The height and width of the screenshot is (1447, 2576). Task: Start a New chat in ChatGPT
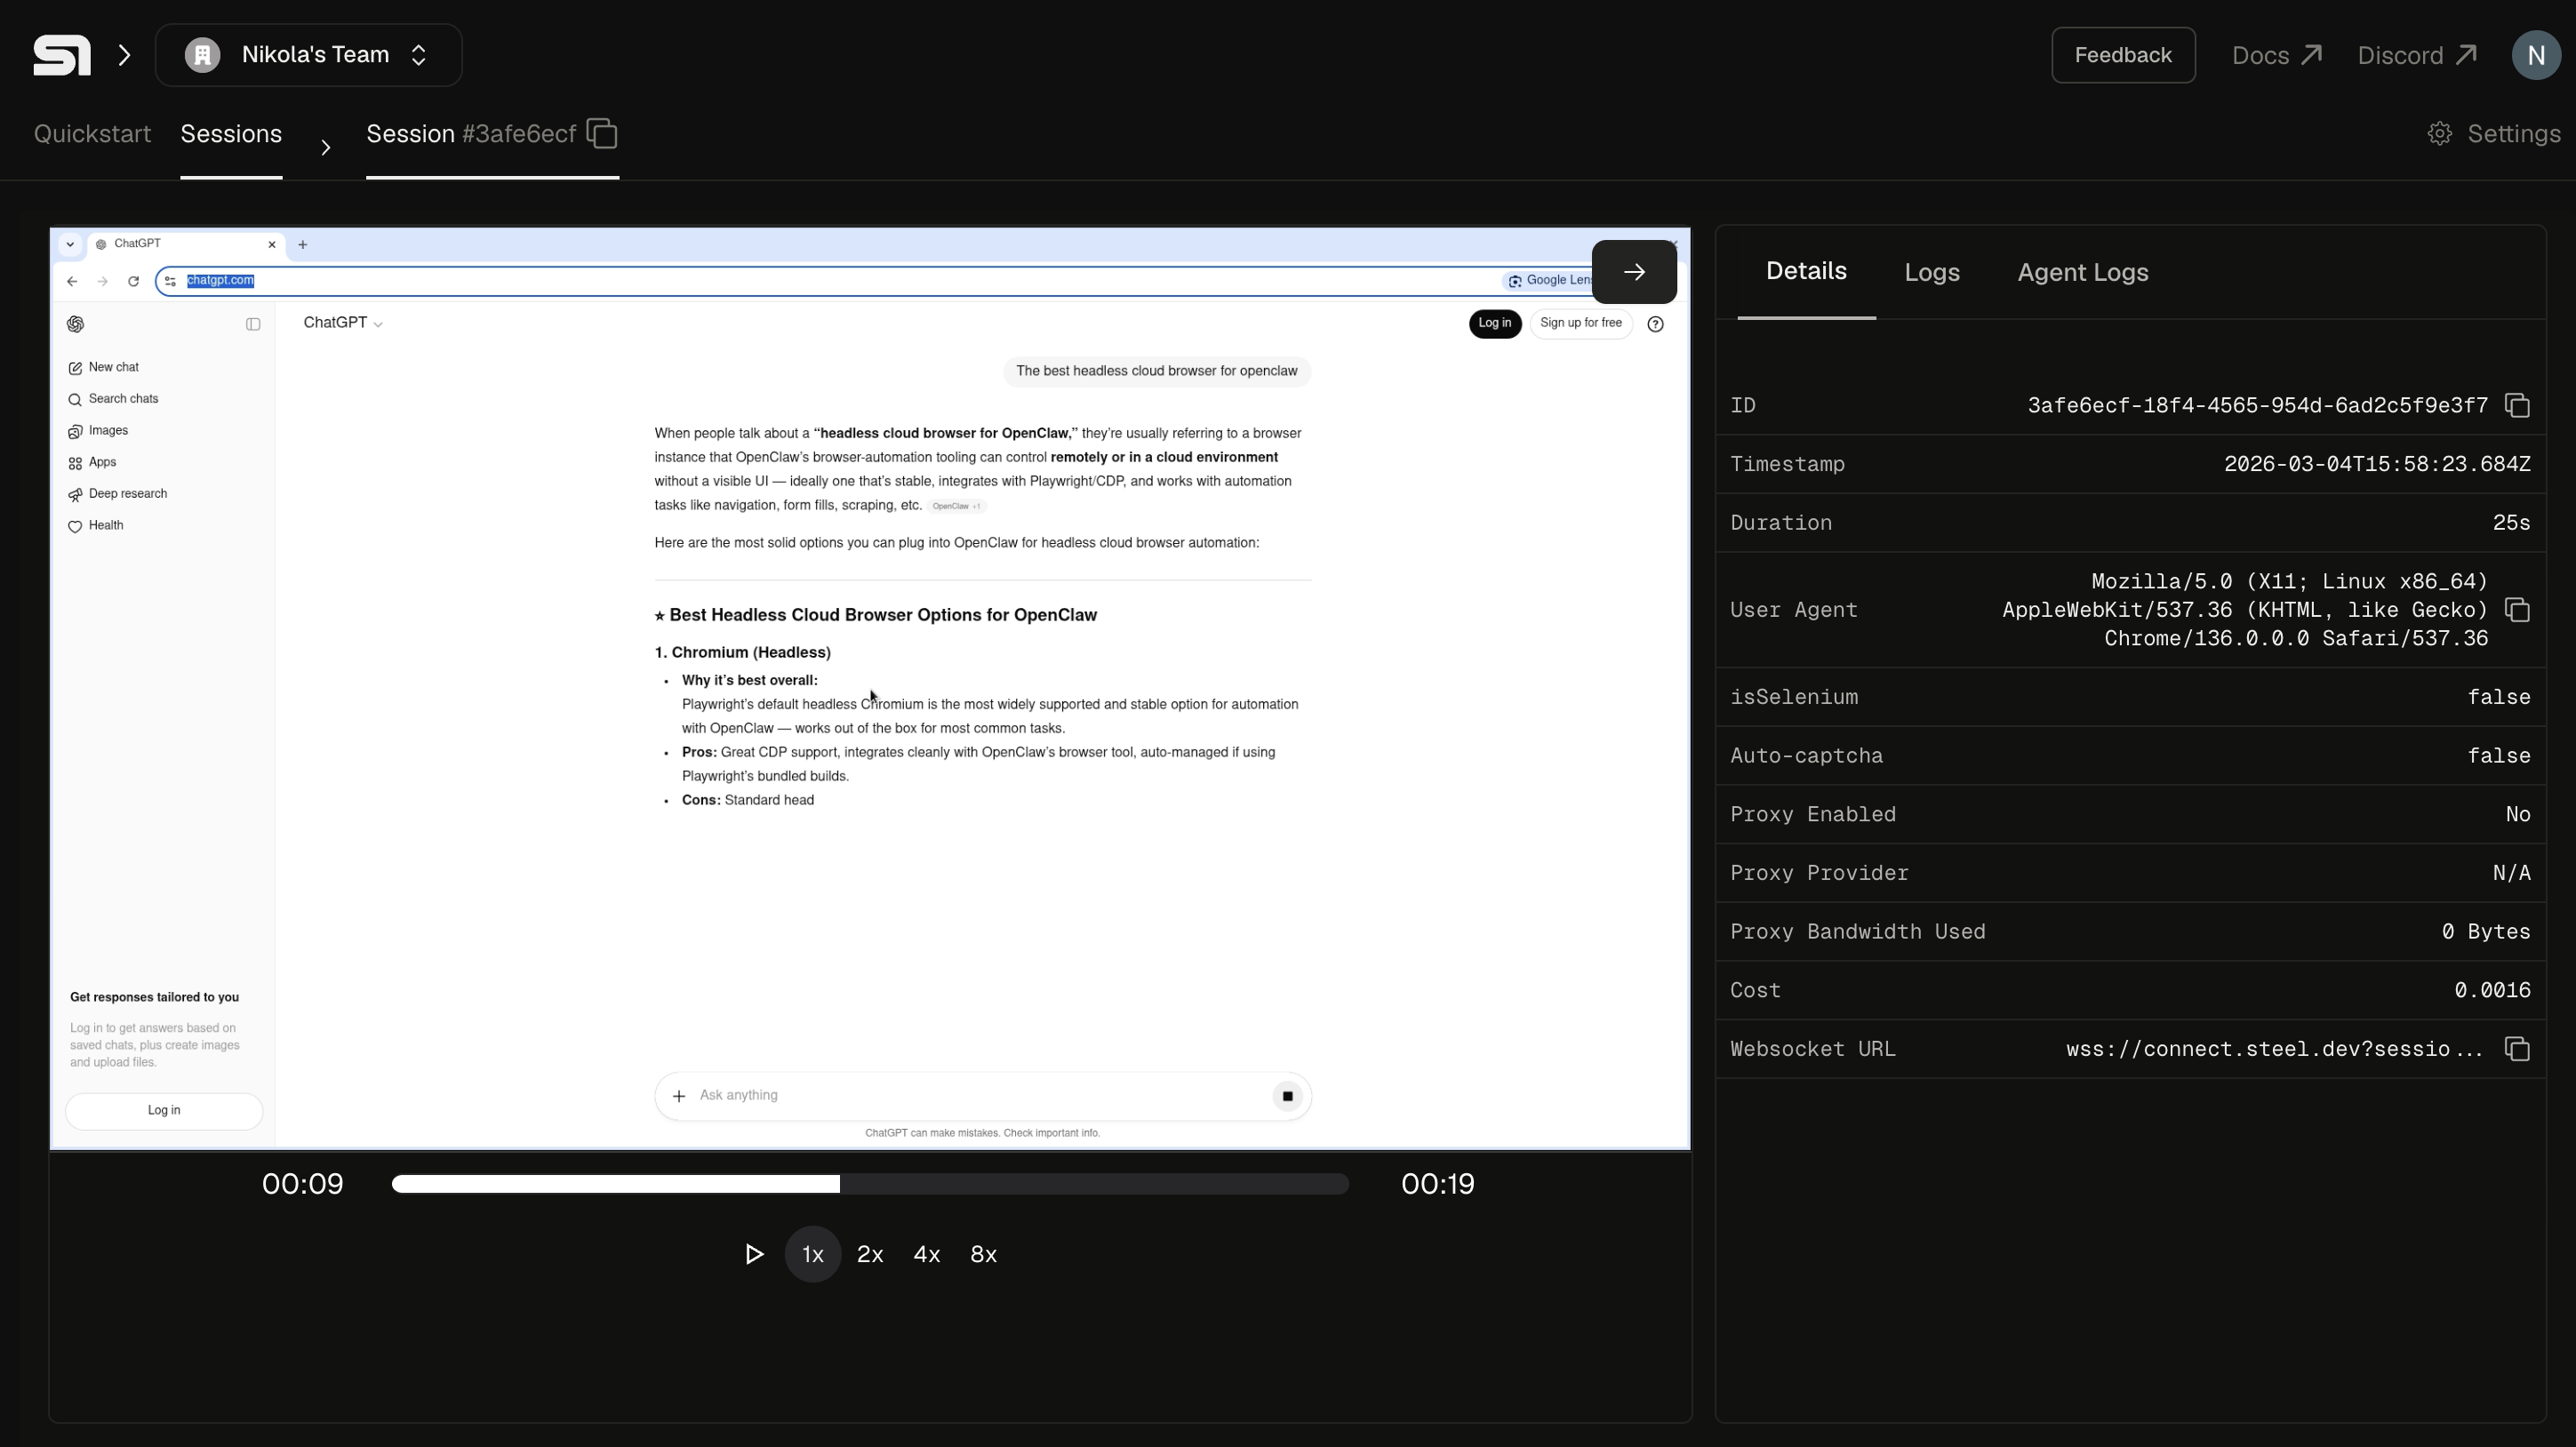click(x=113, y=367)
